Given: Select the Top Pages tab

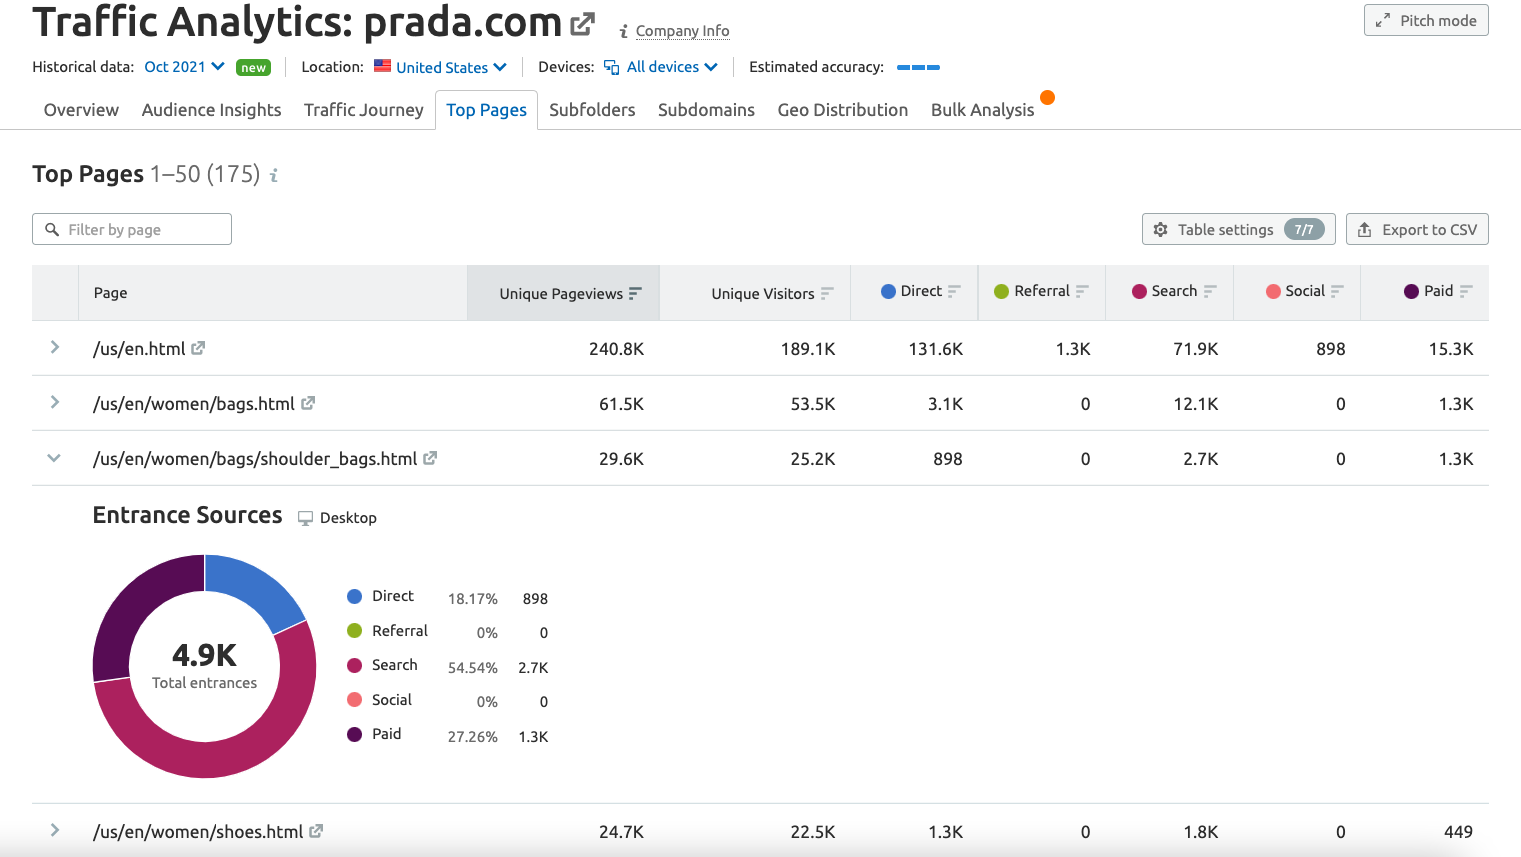Looking at the screenshot, I should [x=486, y=110].
